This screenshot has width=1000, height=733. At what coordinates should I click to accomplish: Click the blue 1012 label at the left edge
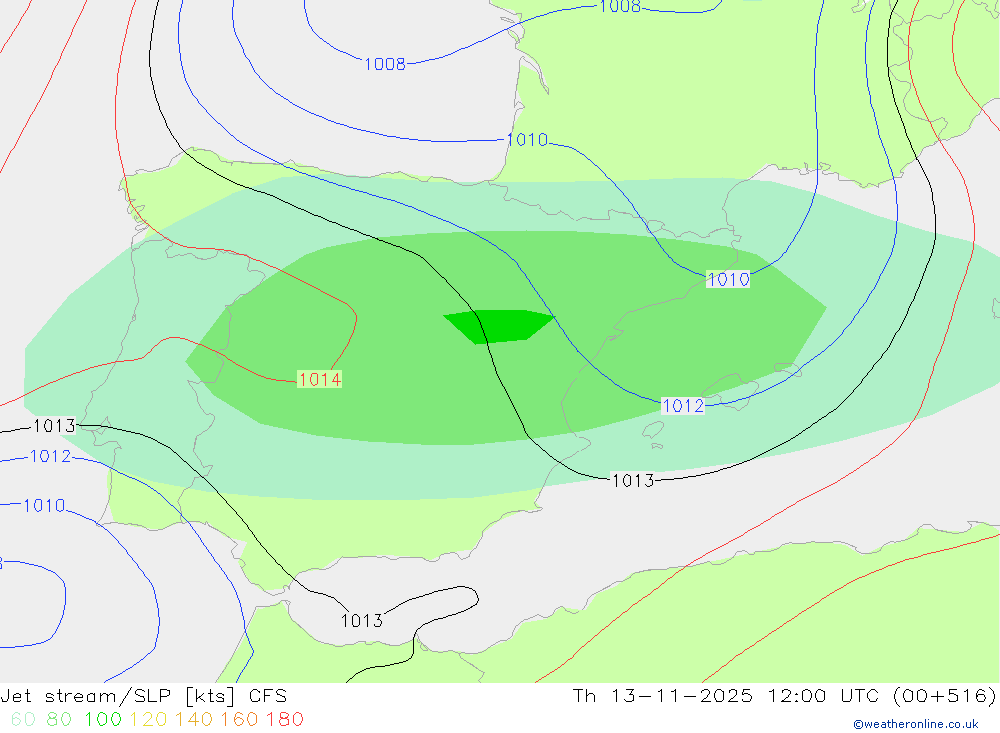(50, 457)
